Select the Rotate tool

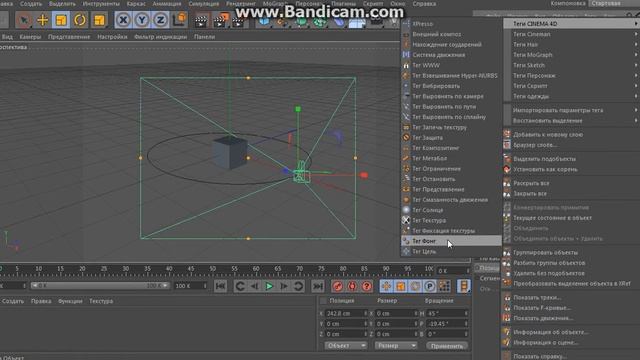(80, 20)
